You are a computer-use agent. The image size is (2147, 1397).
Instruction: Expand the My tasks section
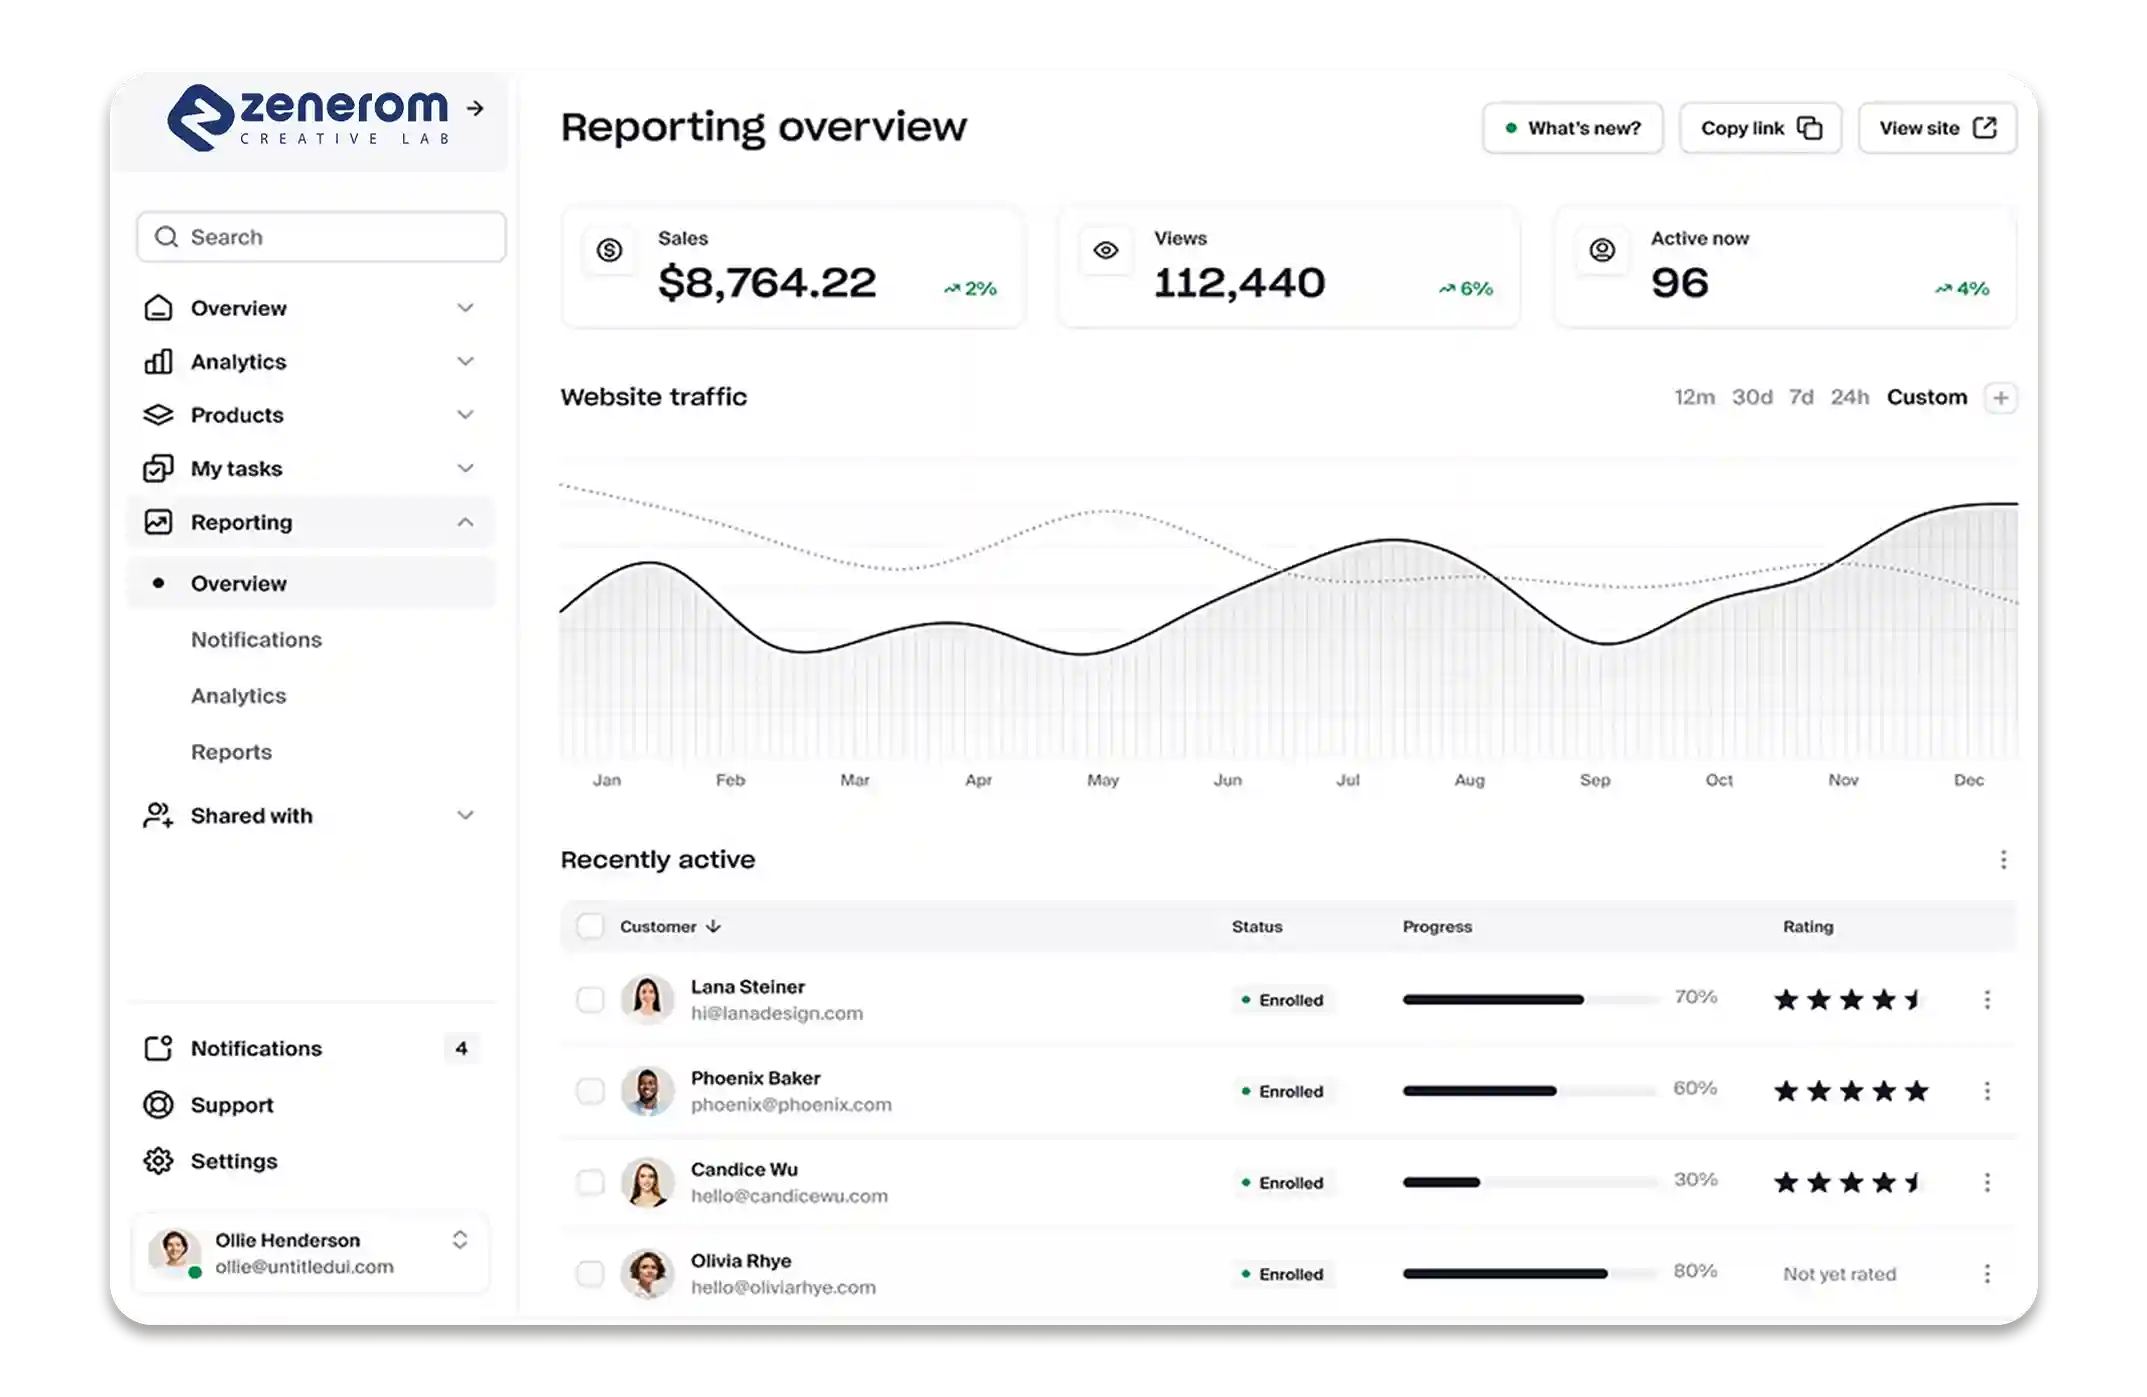465,467
